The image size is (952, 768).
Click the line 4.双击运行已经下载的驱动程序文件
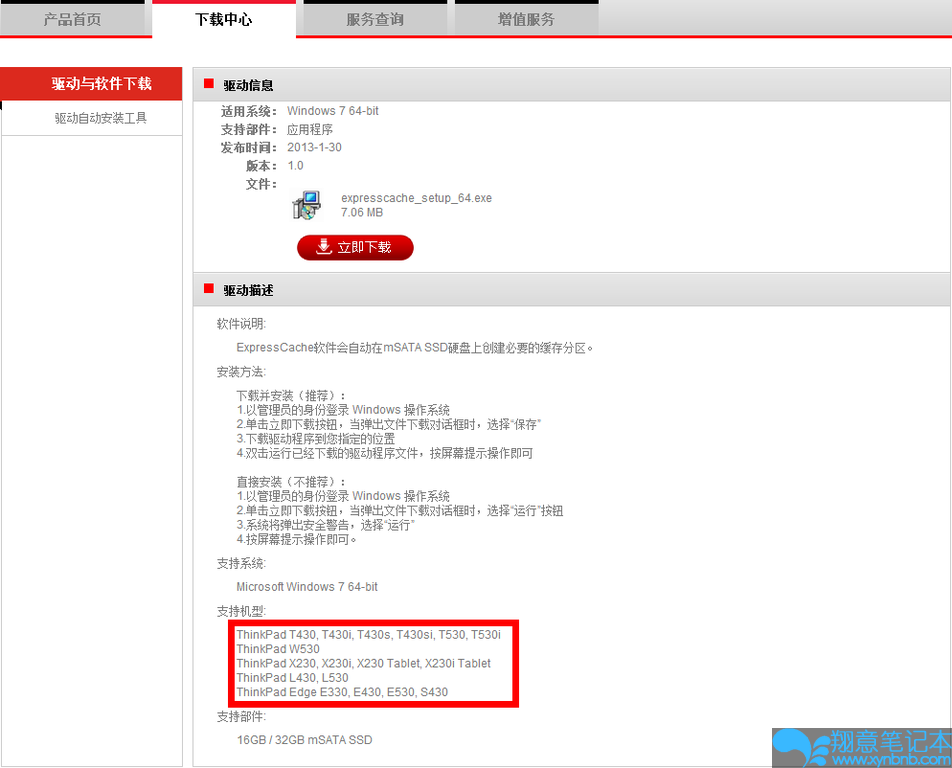click(384, 454)
